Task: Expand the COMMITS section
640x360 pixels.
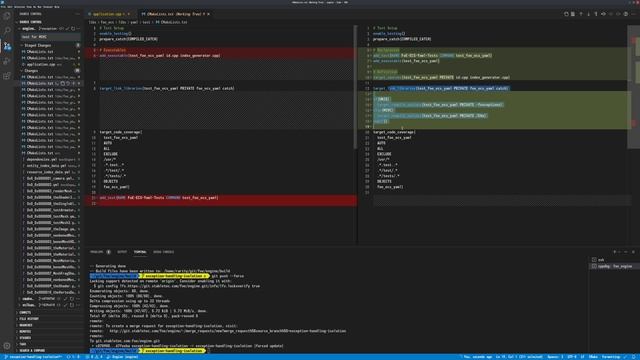Action: [25, 312]
